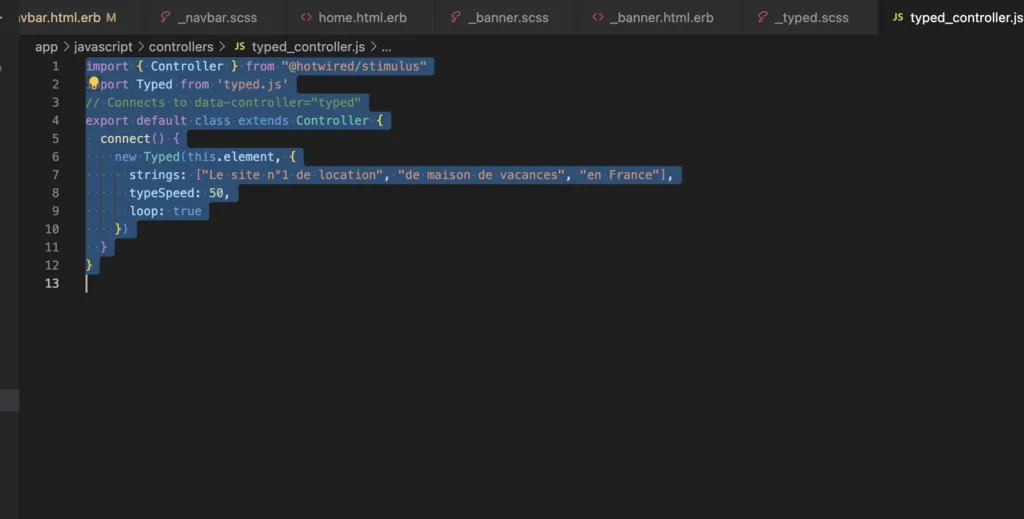Click the JS icon on typed_controller.js tab
The width and height of the screenshot is (1024, 519).
point(898,18)
